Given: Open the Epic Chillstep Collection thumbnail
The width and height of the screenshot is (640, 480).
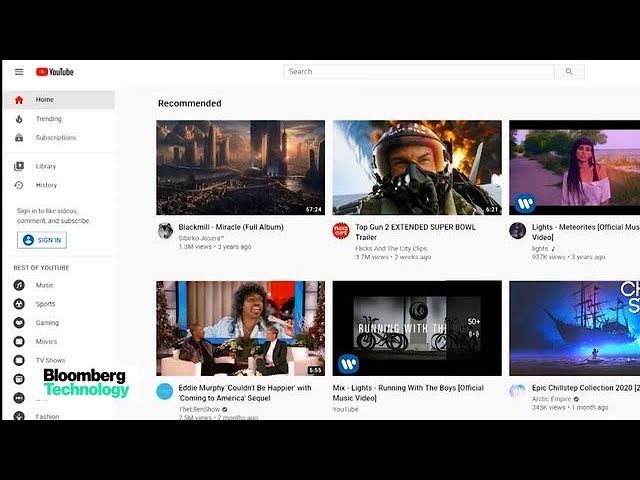Looking at the screenshot, I should click(574, 328).
